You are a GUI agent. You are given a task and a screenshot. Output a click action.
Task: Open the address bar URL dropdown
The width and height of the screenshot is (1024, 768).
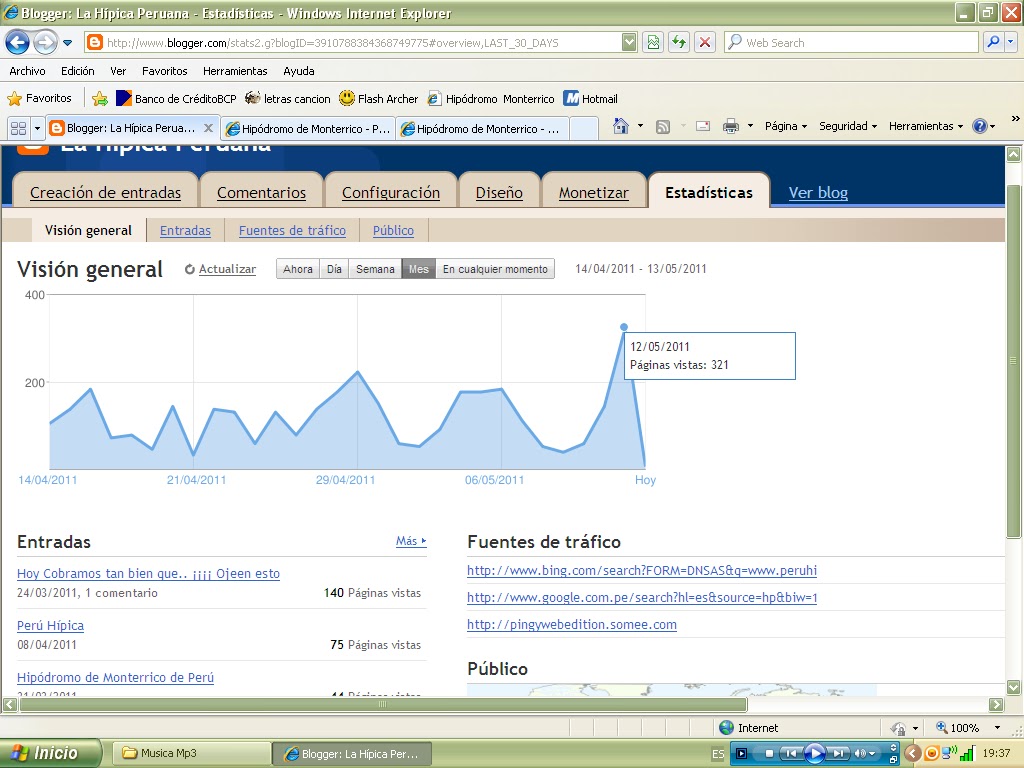(629, 42)
